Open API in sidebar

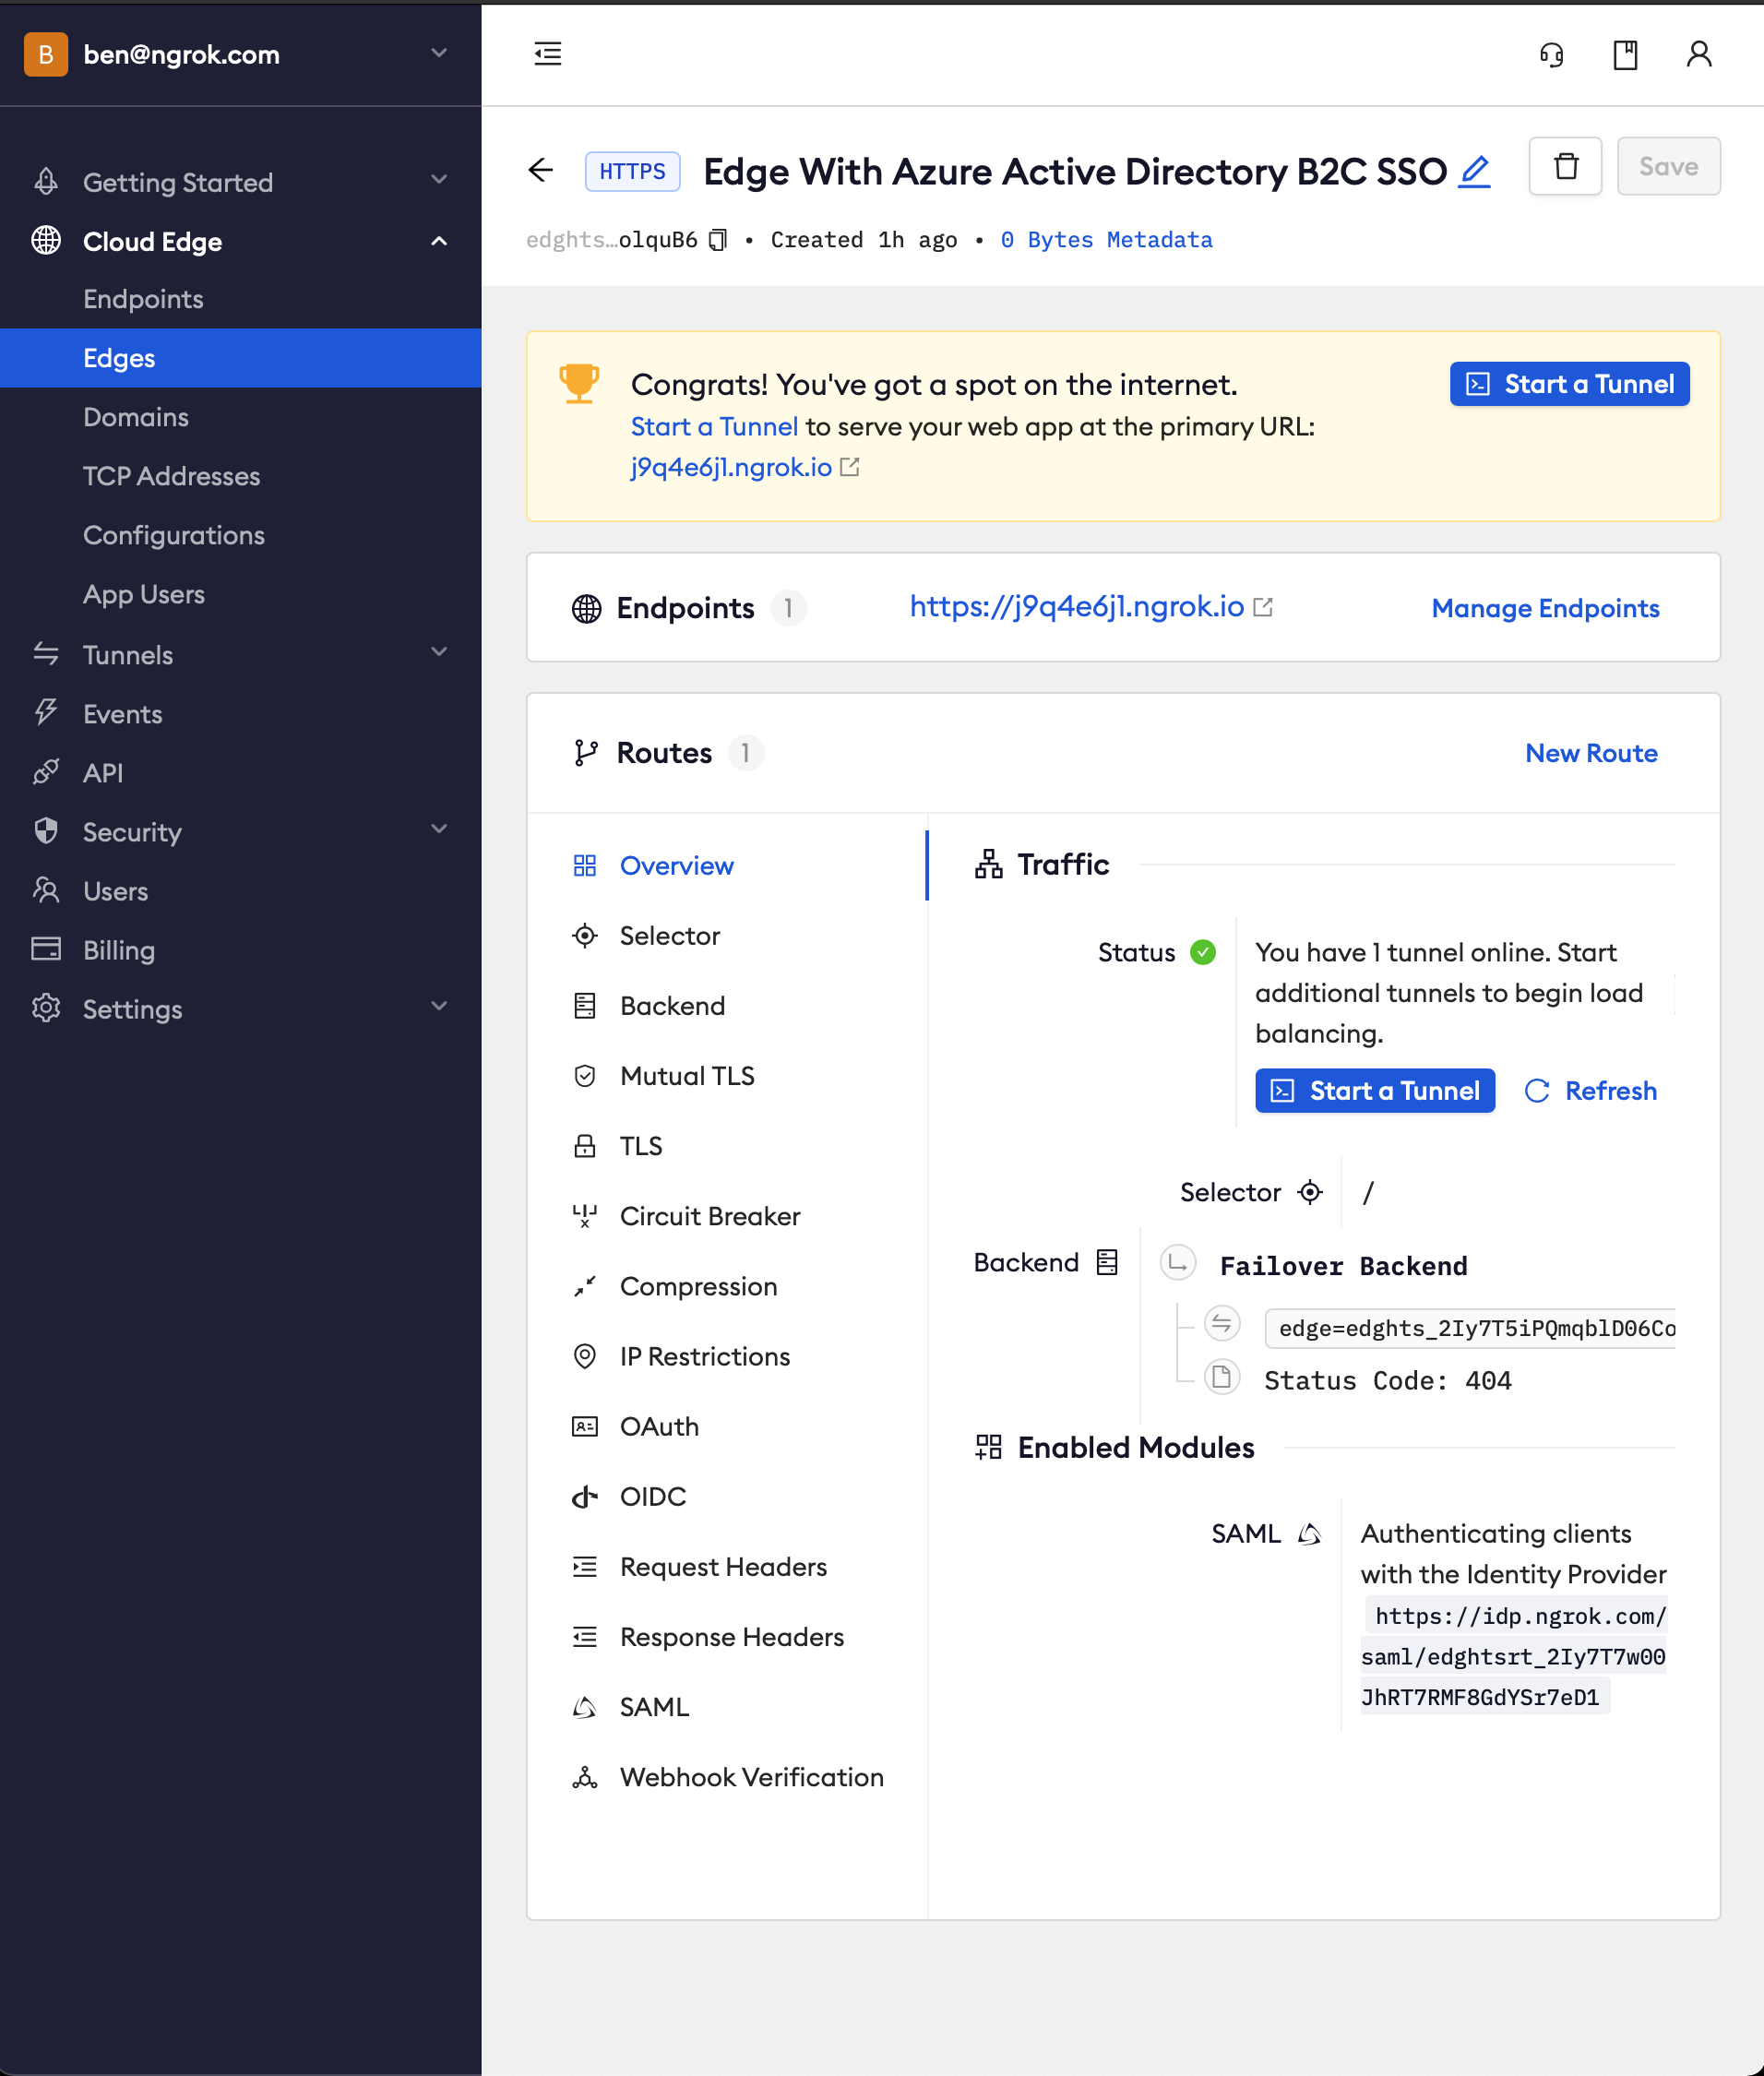[240, 773]
